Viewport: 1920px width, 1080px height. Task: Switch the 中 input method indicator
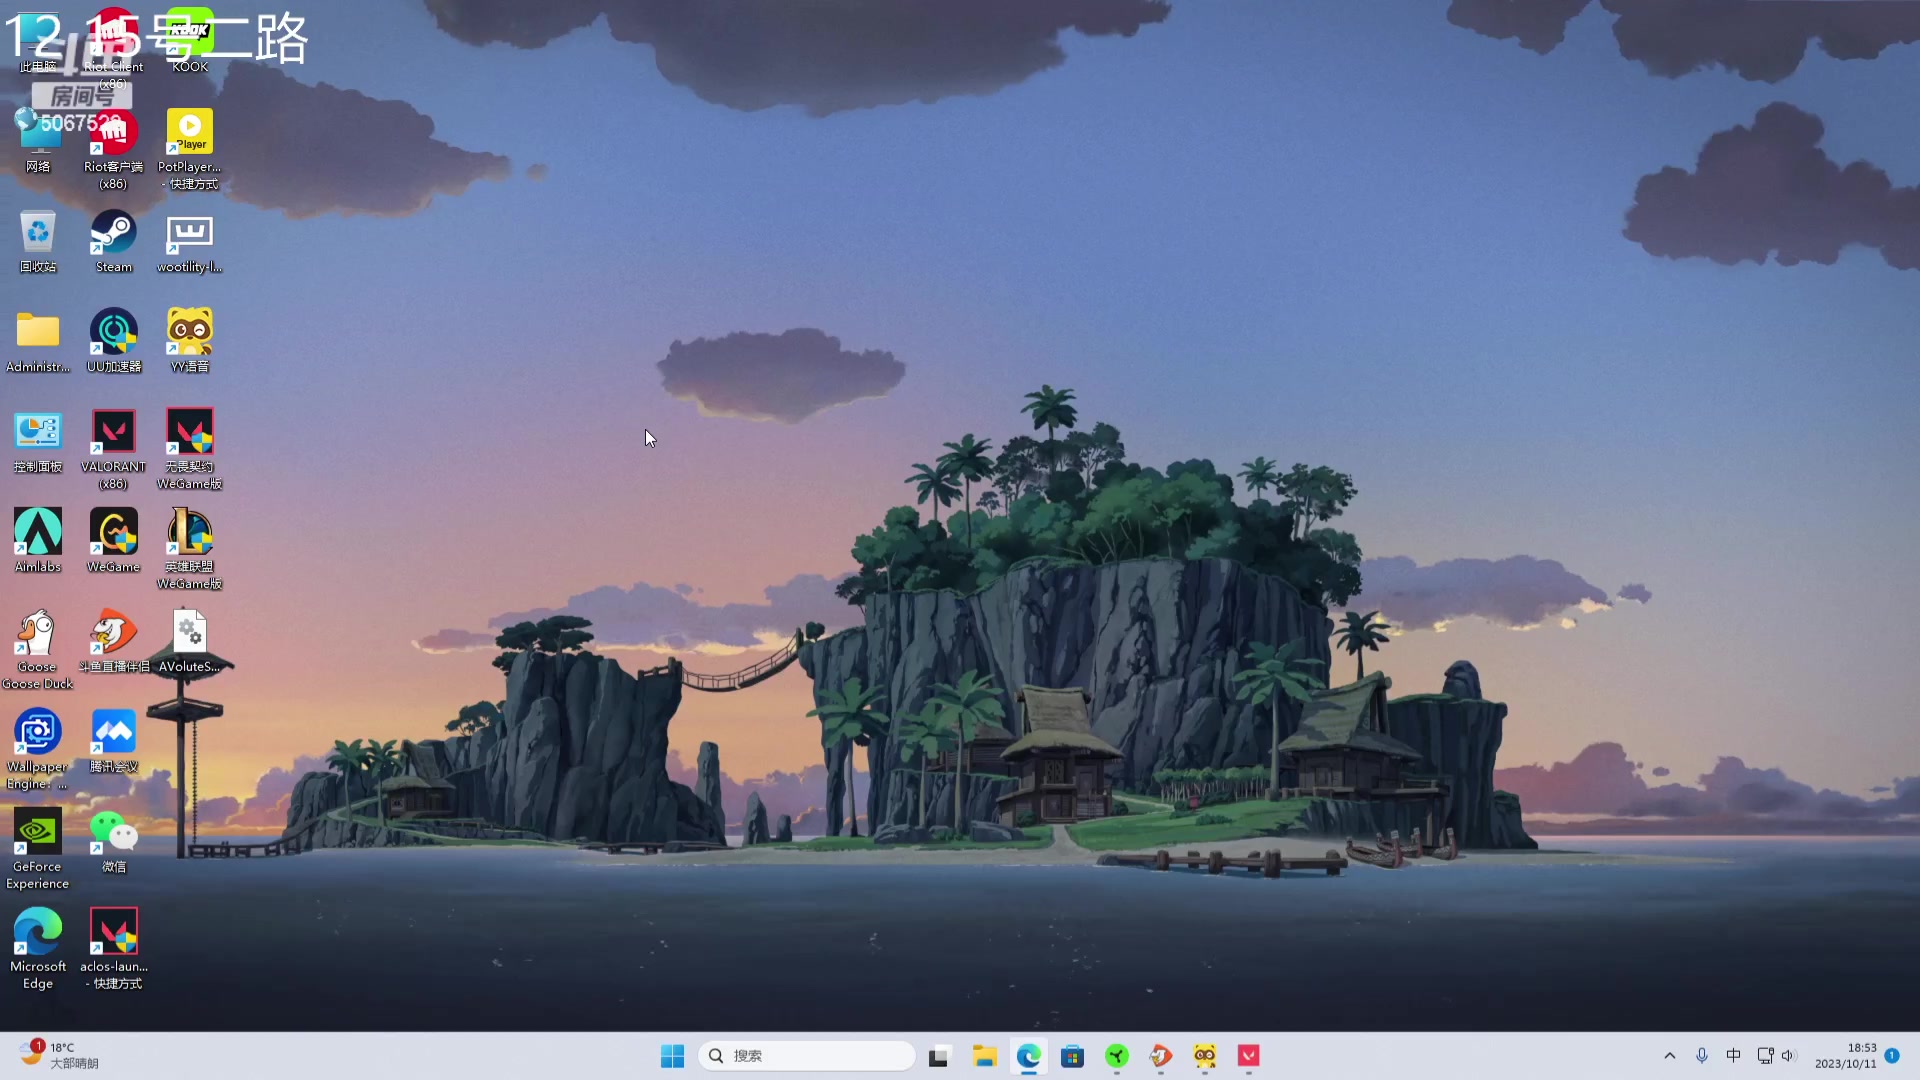coord(1733,1056)
